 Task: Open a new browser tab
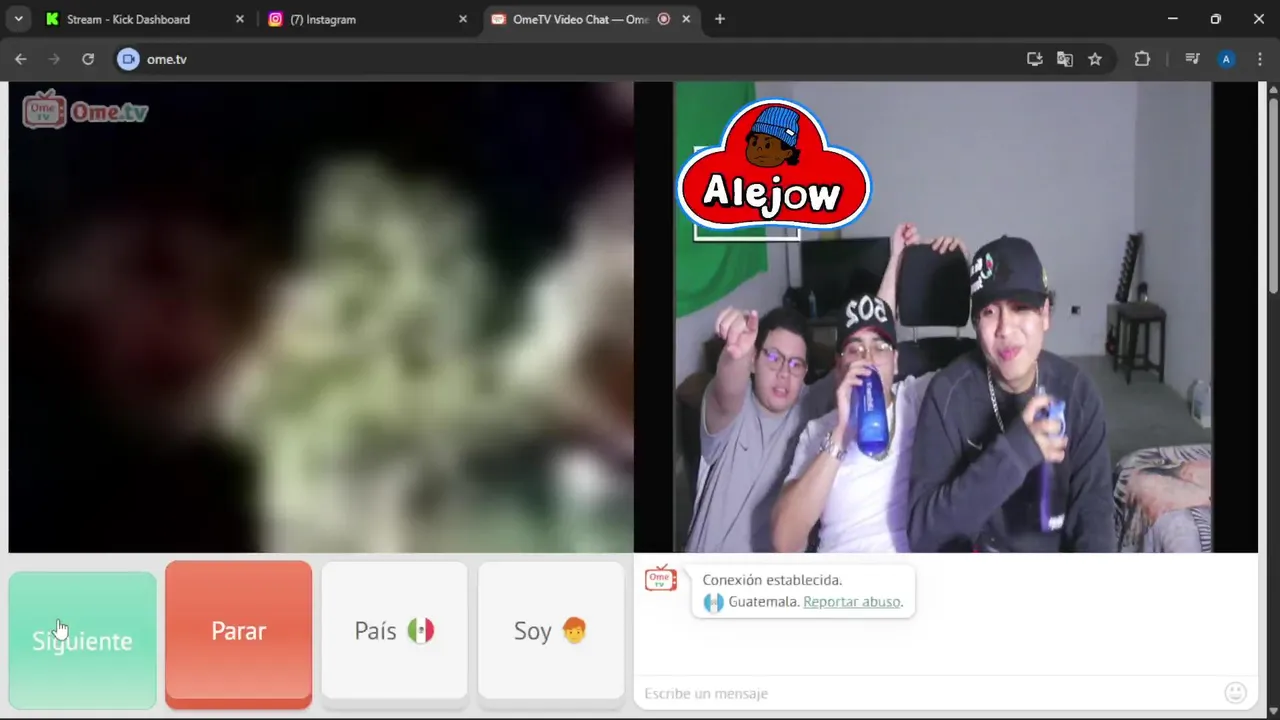tap(719, 19)
